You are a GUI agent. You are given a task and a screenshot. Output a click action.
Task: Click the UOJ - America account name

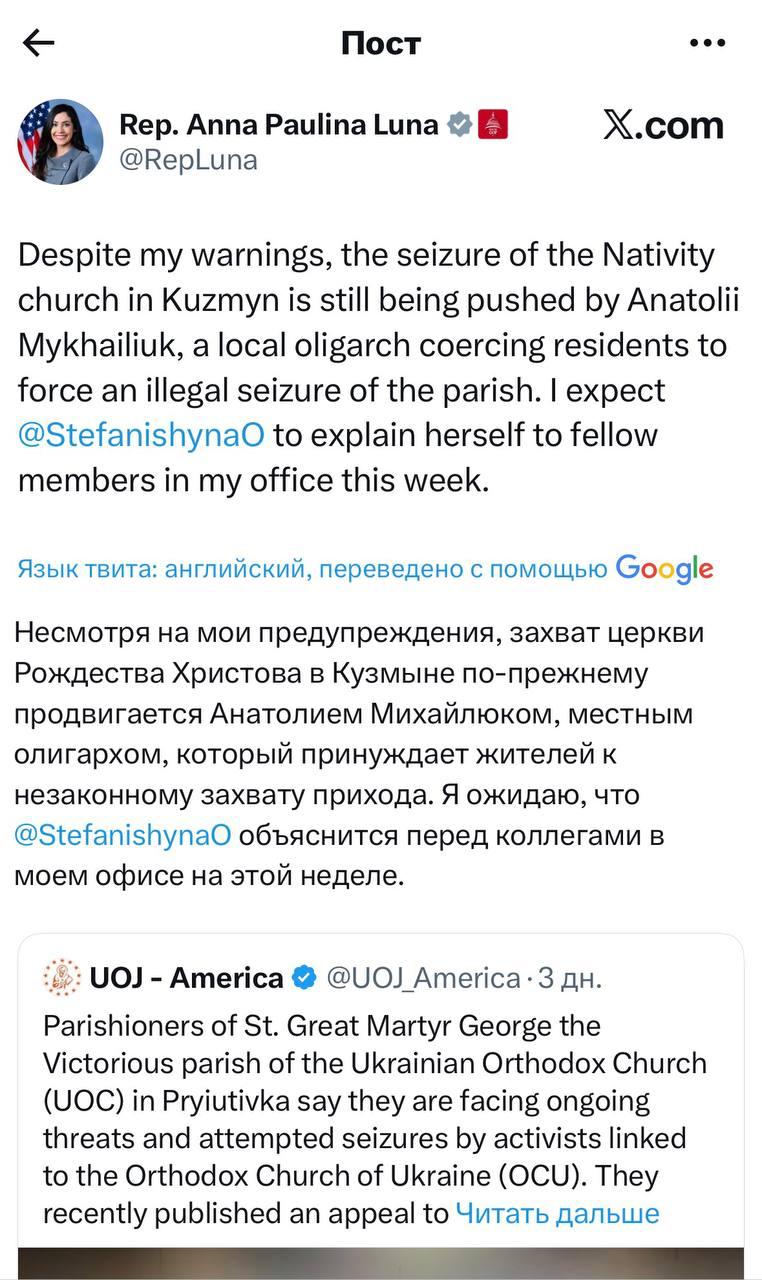pyautogui.click(x=186, y=977)
